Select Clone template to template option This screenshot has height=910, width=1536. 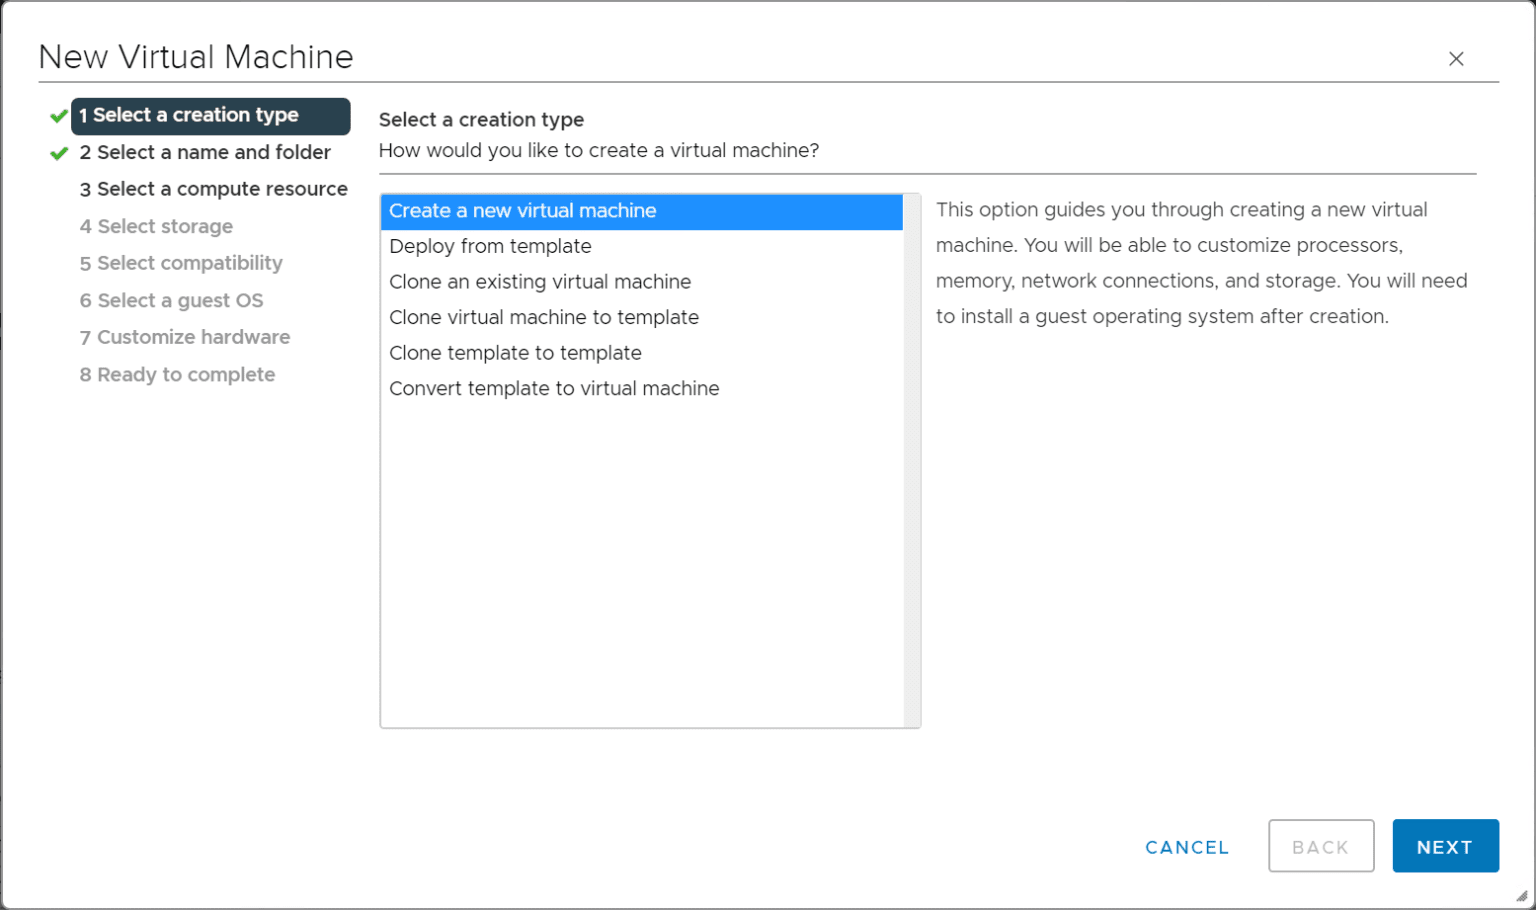pos(516,353)
